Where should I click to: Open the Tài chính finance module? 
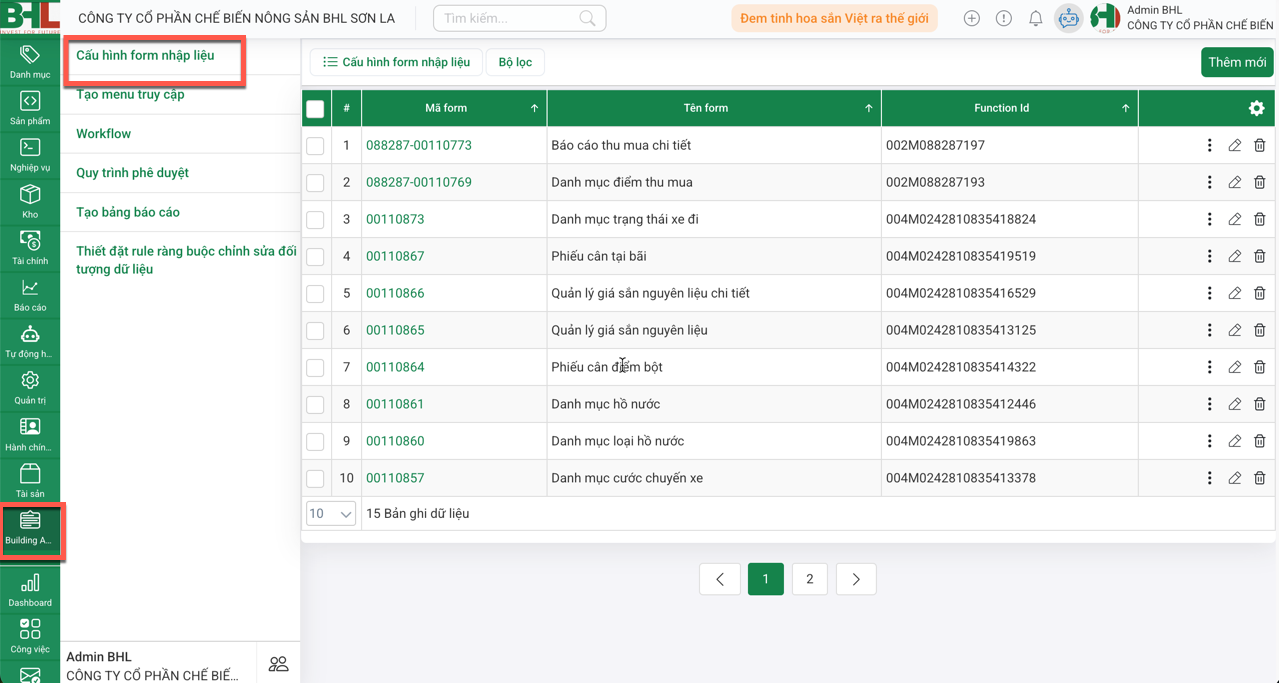(30, 248)
